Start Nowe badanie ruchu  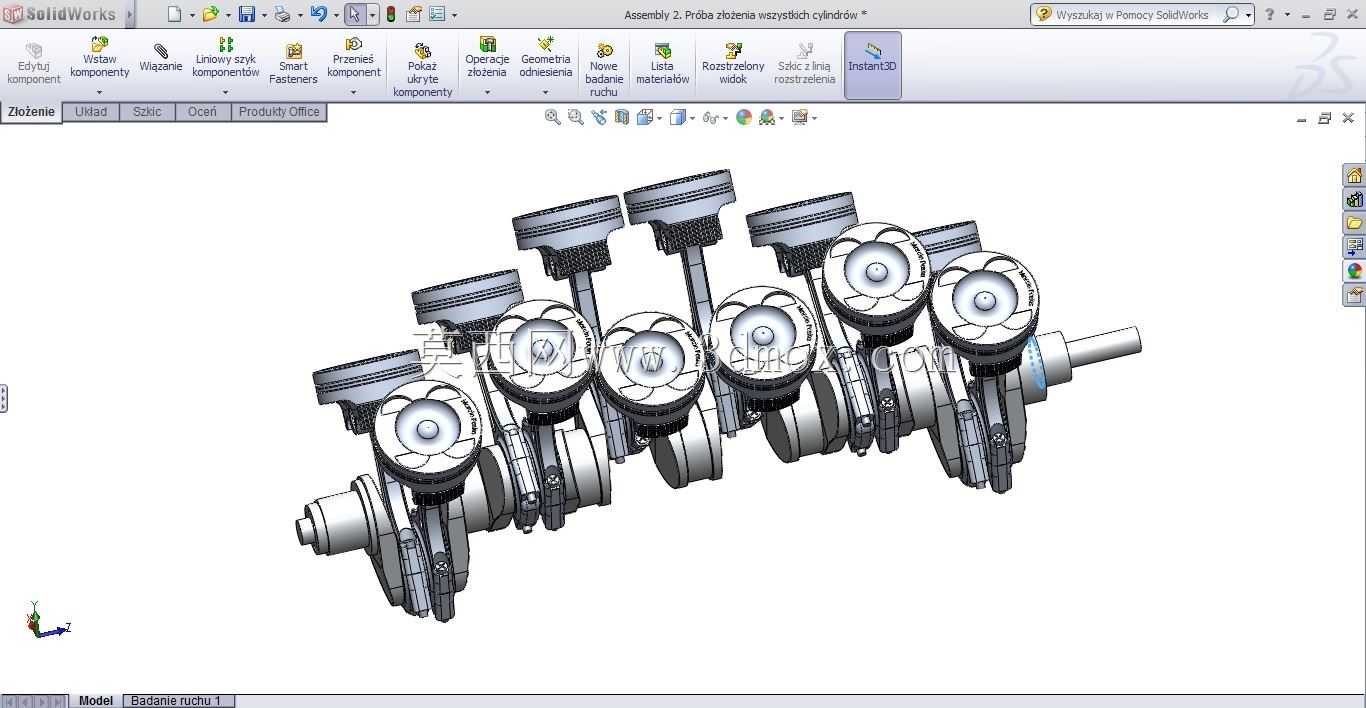coord(604,70)
